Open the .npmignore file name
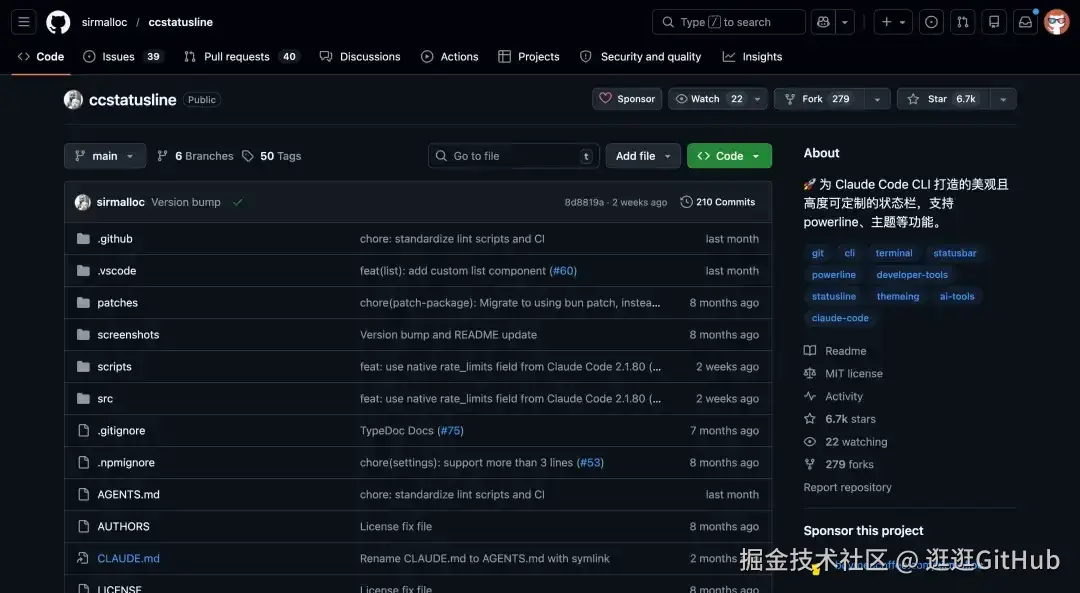Viewport: 1080px width, 593px height. click(x=126, y=462)
